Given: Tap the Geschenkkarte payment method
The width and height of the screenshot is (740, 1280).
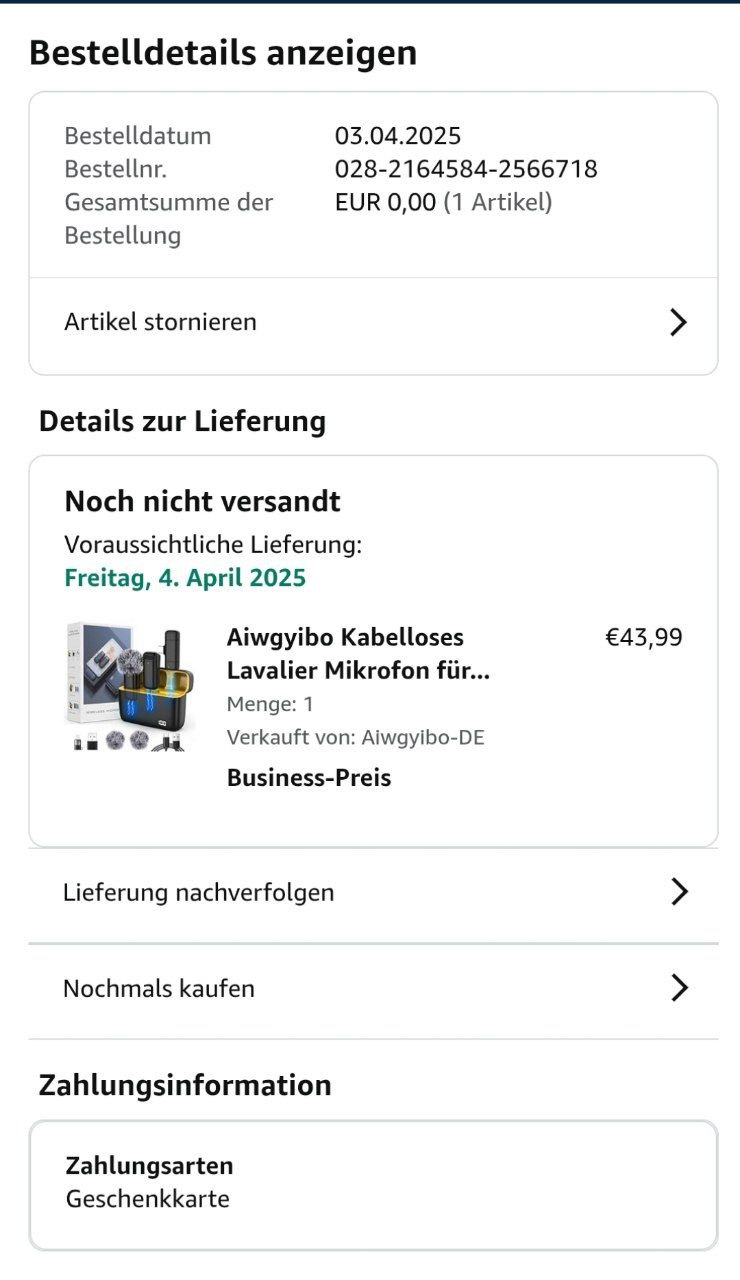Looking at the screenshot, I should 148,1199.
